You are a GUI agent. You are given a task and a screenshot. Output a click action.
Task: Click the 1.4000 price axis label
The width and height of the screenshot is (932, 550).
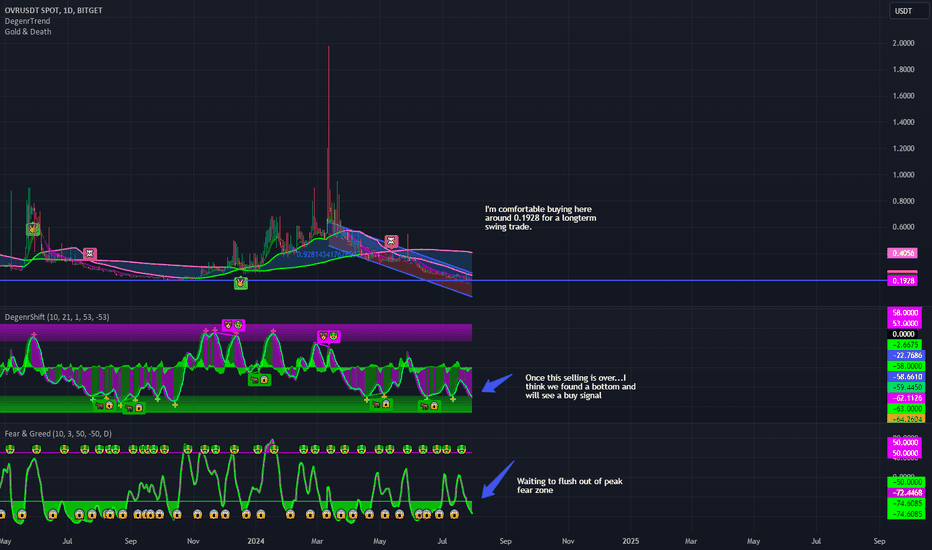point(903,122)
